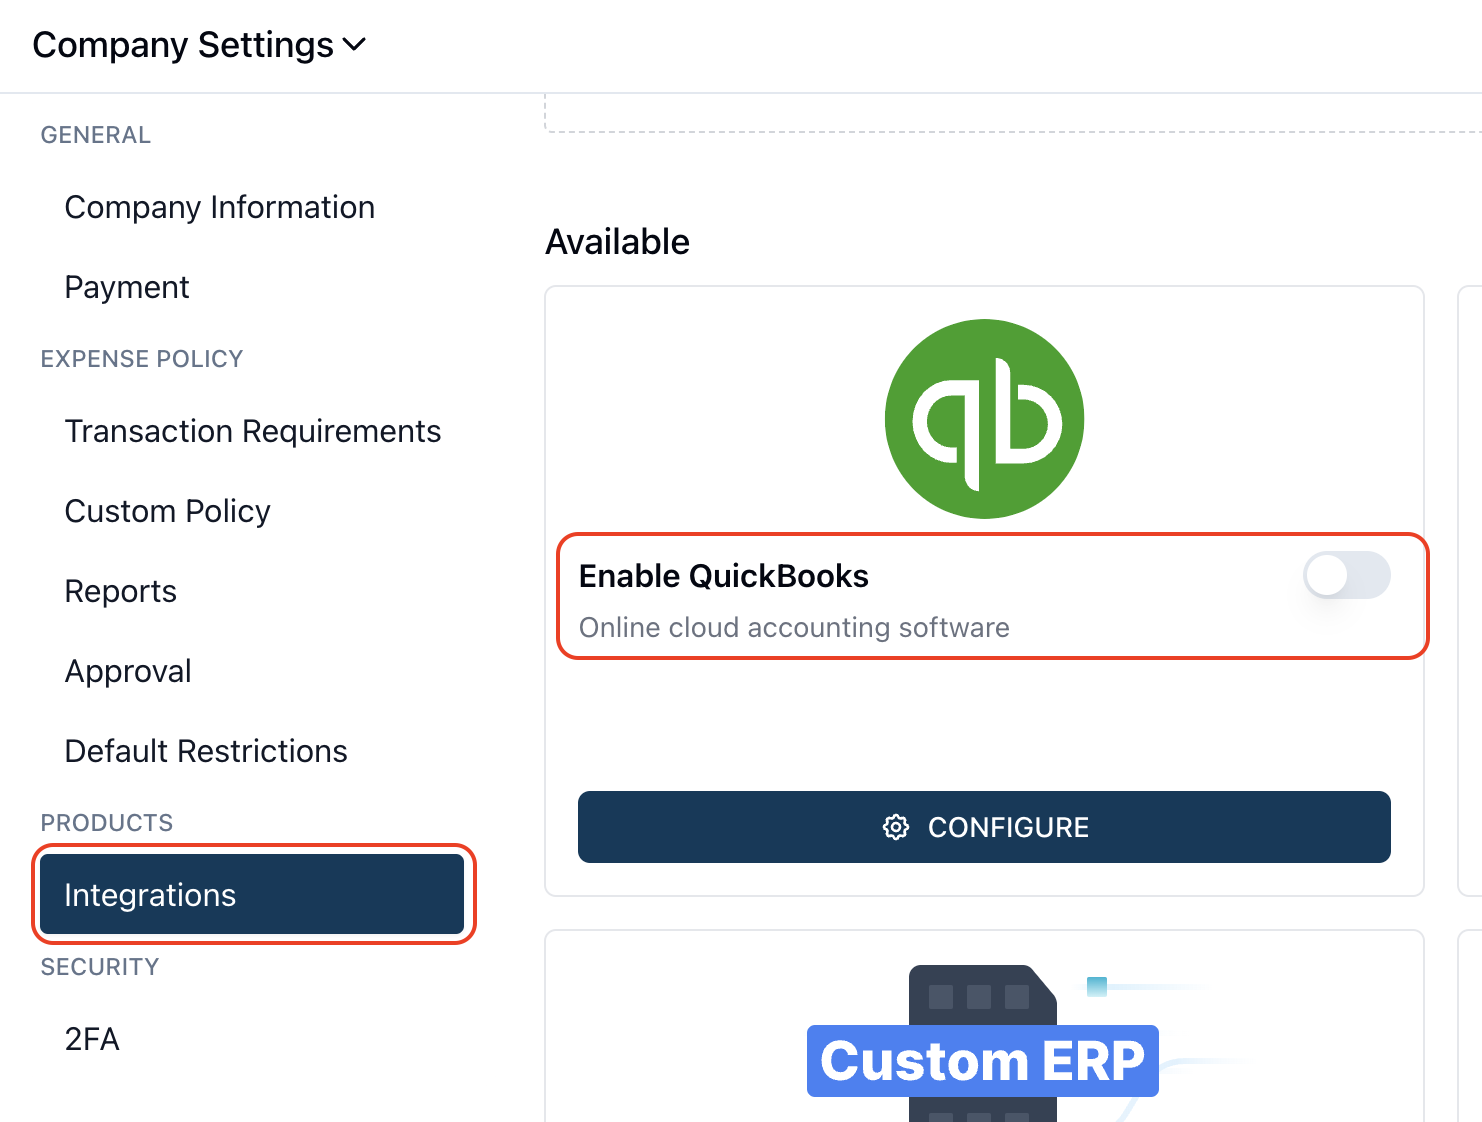Navigate to Reports settings
The height and width of the screenshot is (1122, 1482).
(x=121, y=591)
